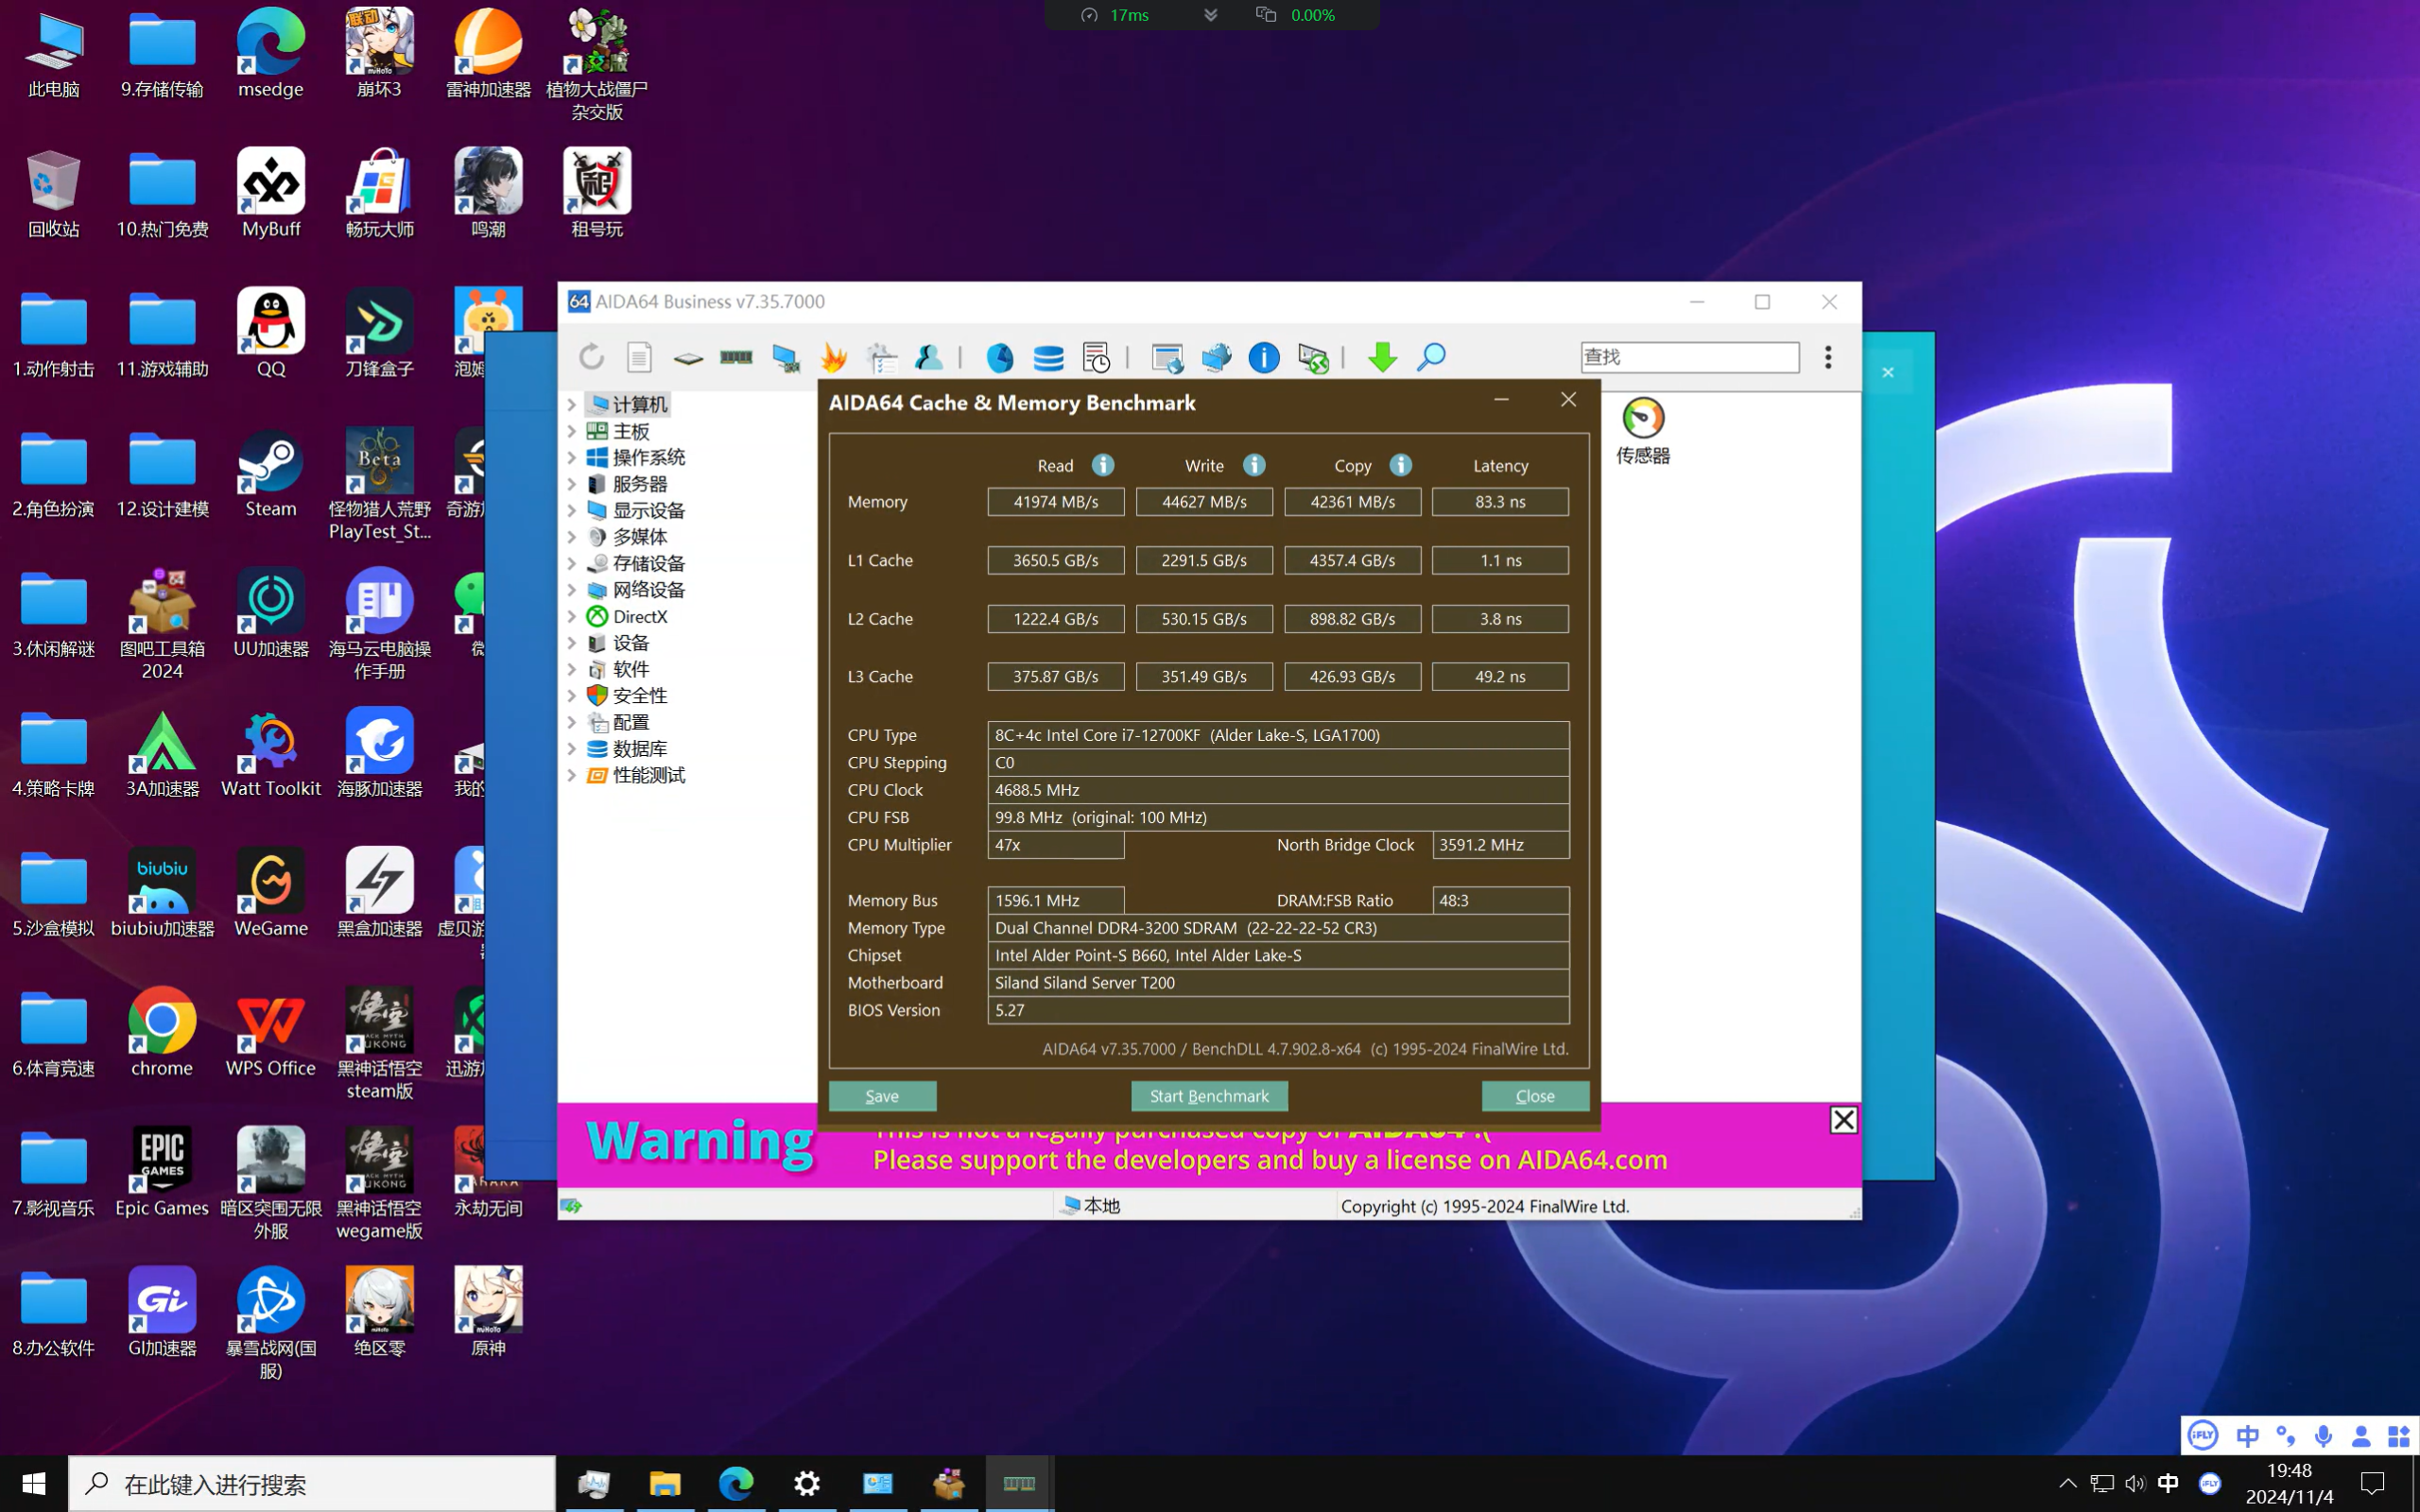Viewport: 2420px width, 1512px height.
Task: Select 软件 in the tree
Action: (x=630, y=669)
